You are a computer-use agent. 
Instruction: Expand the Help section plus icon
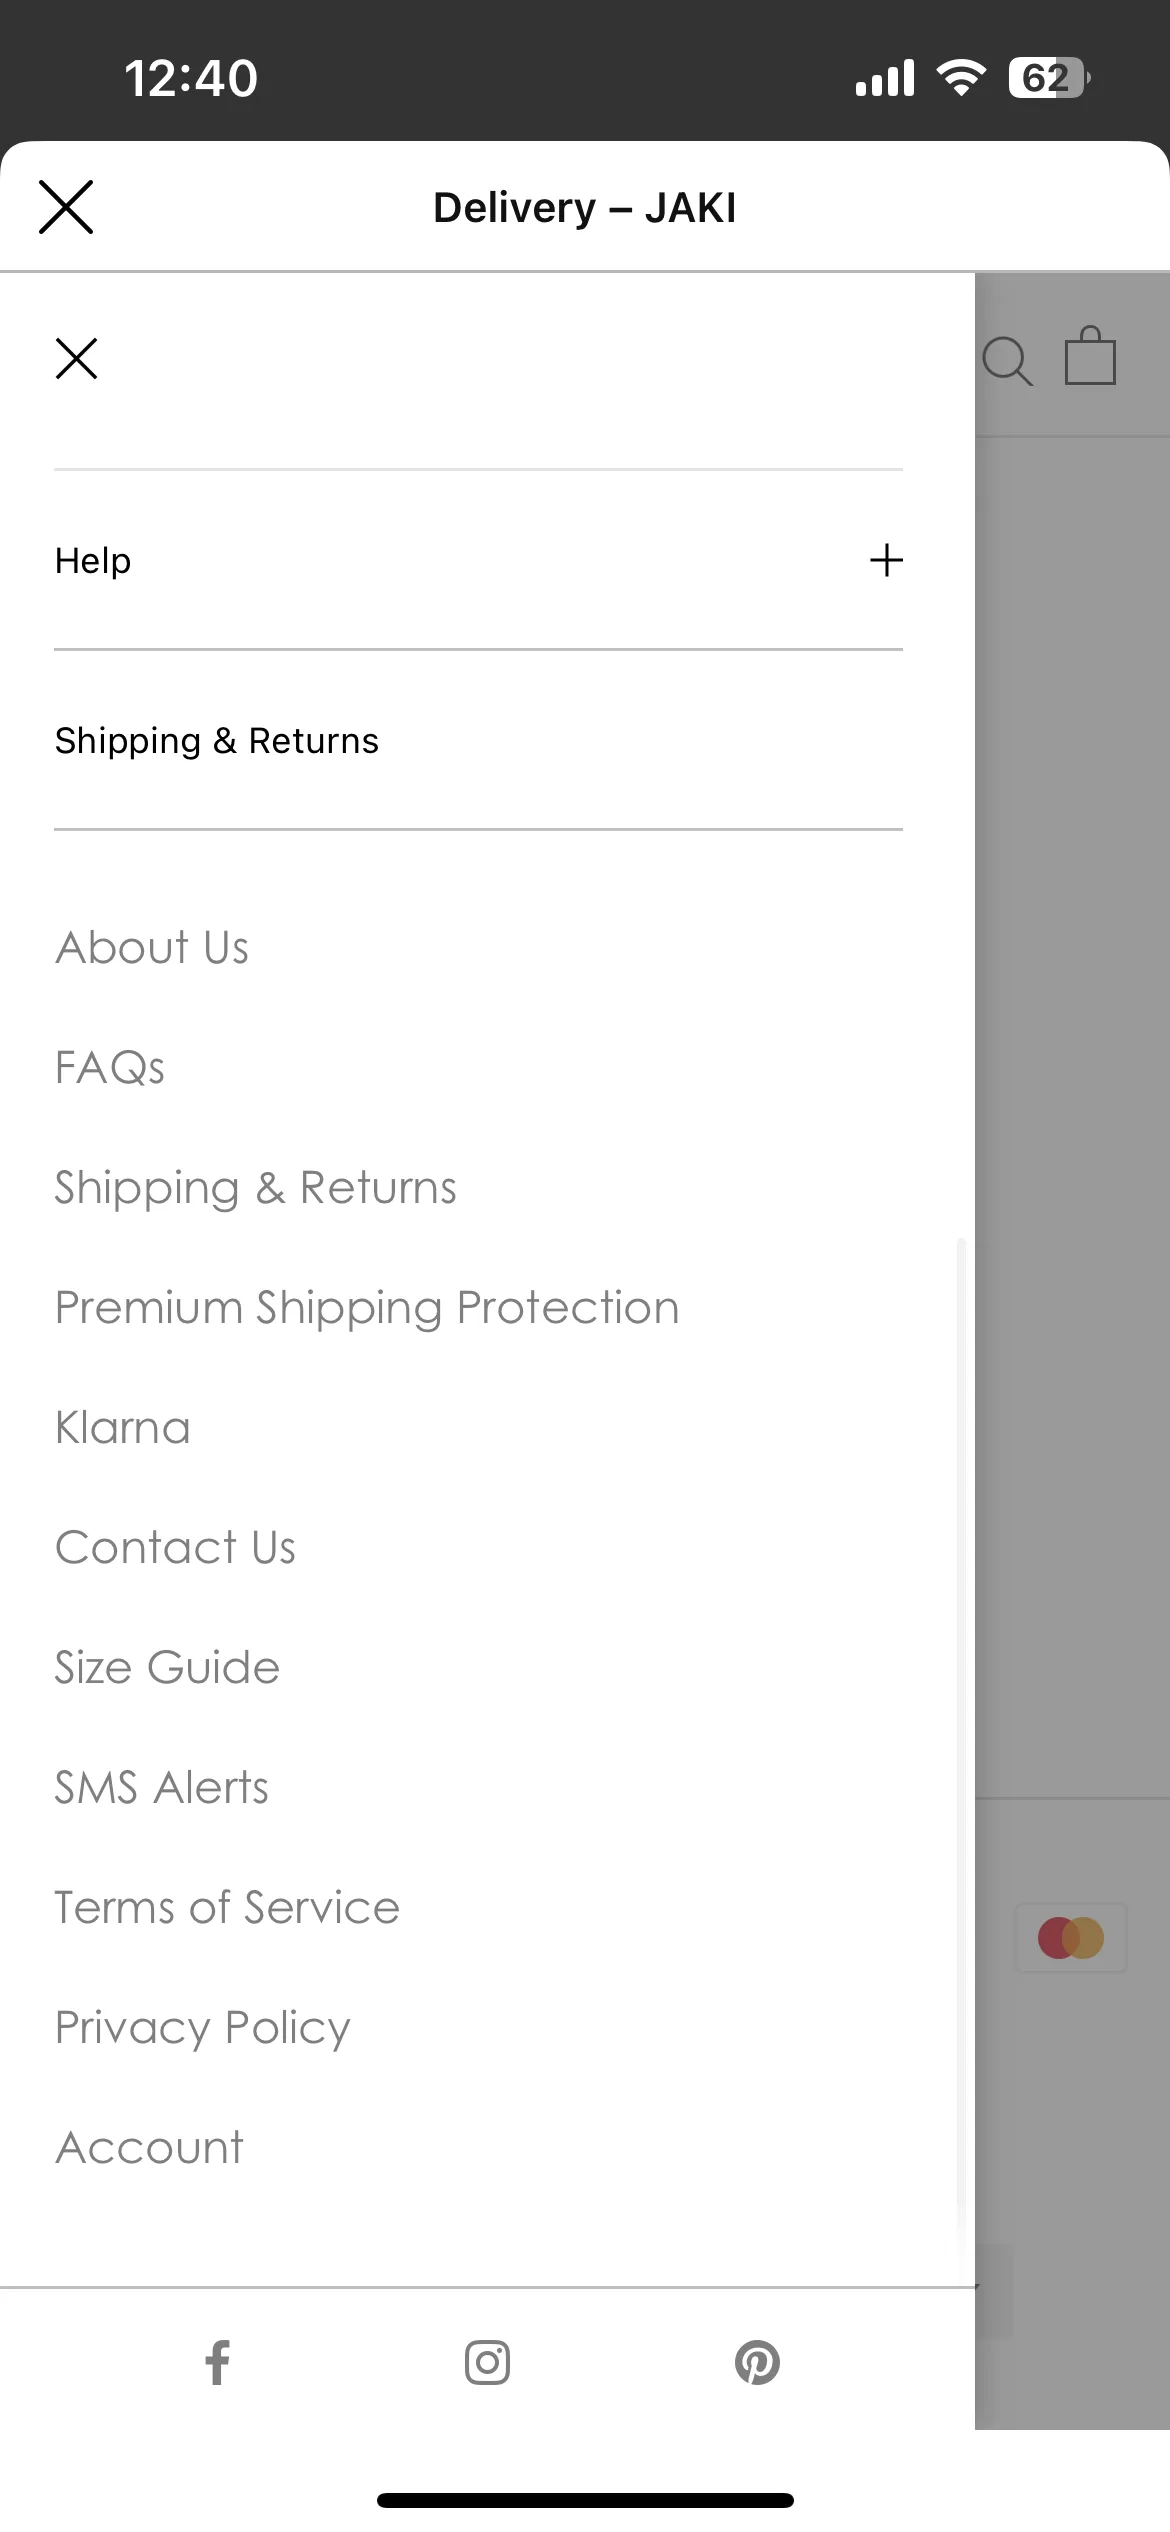[886, 560]
